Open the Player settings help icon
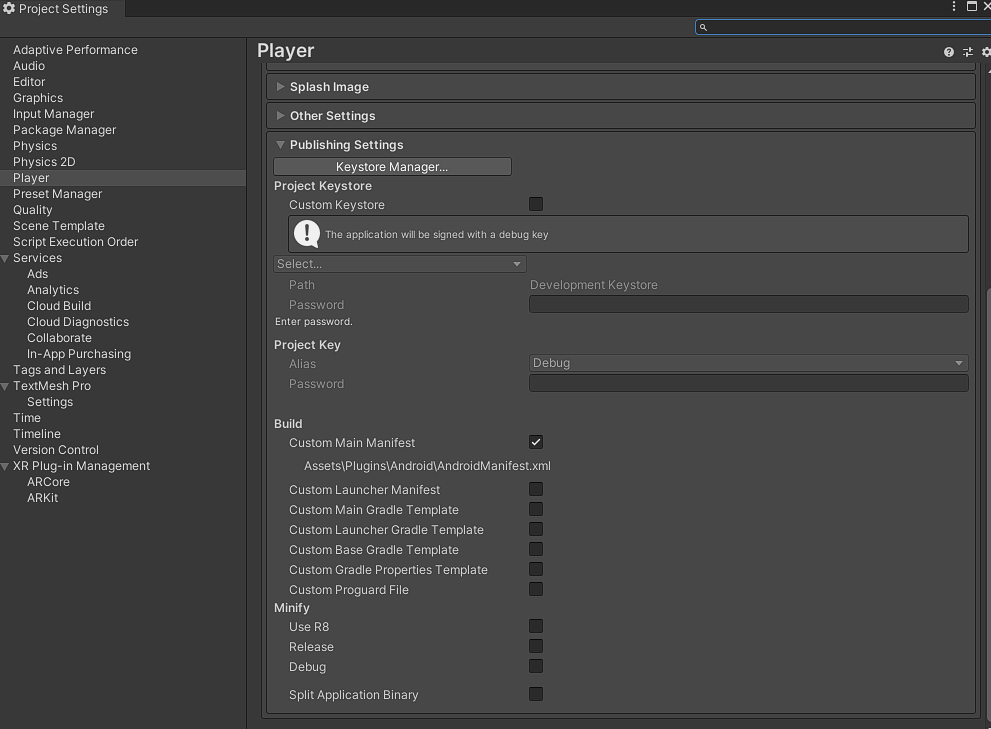991x729 pixels. tap(948, 51)
